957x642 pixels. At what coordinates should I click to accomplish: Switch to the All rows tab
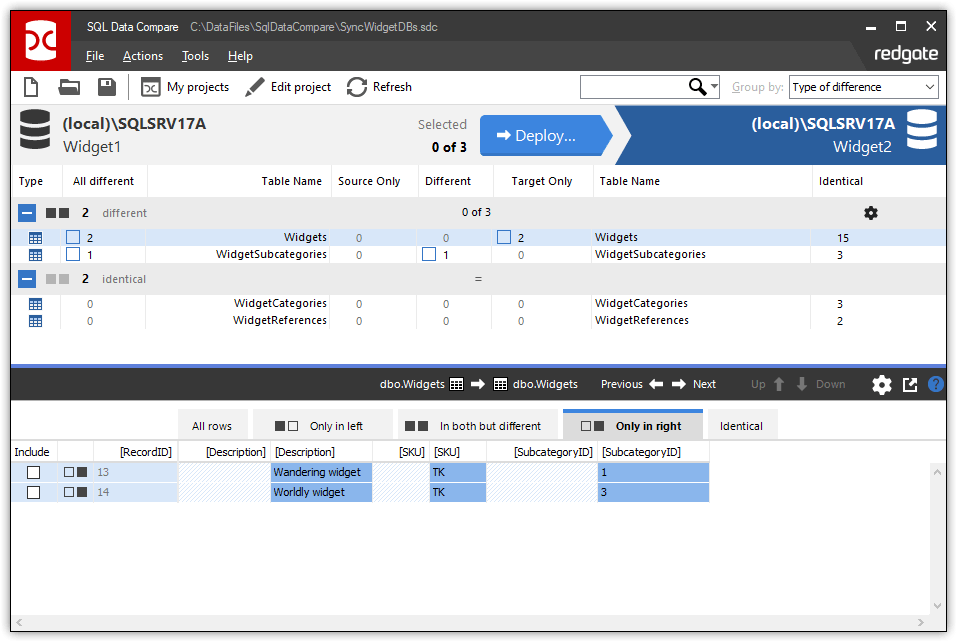212,426
